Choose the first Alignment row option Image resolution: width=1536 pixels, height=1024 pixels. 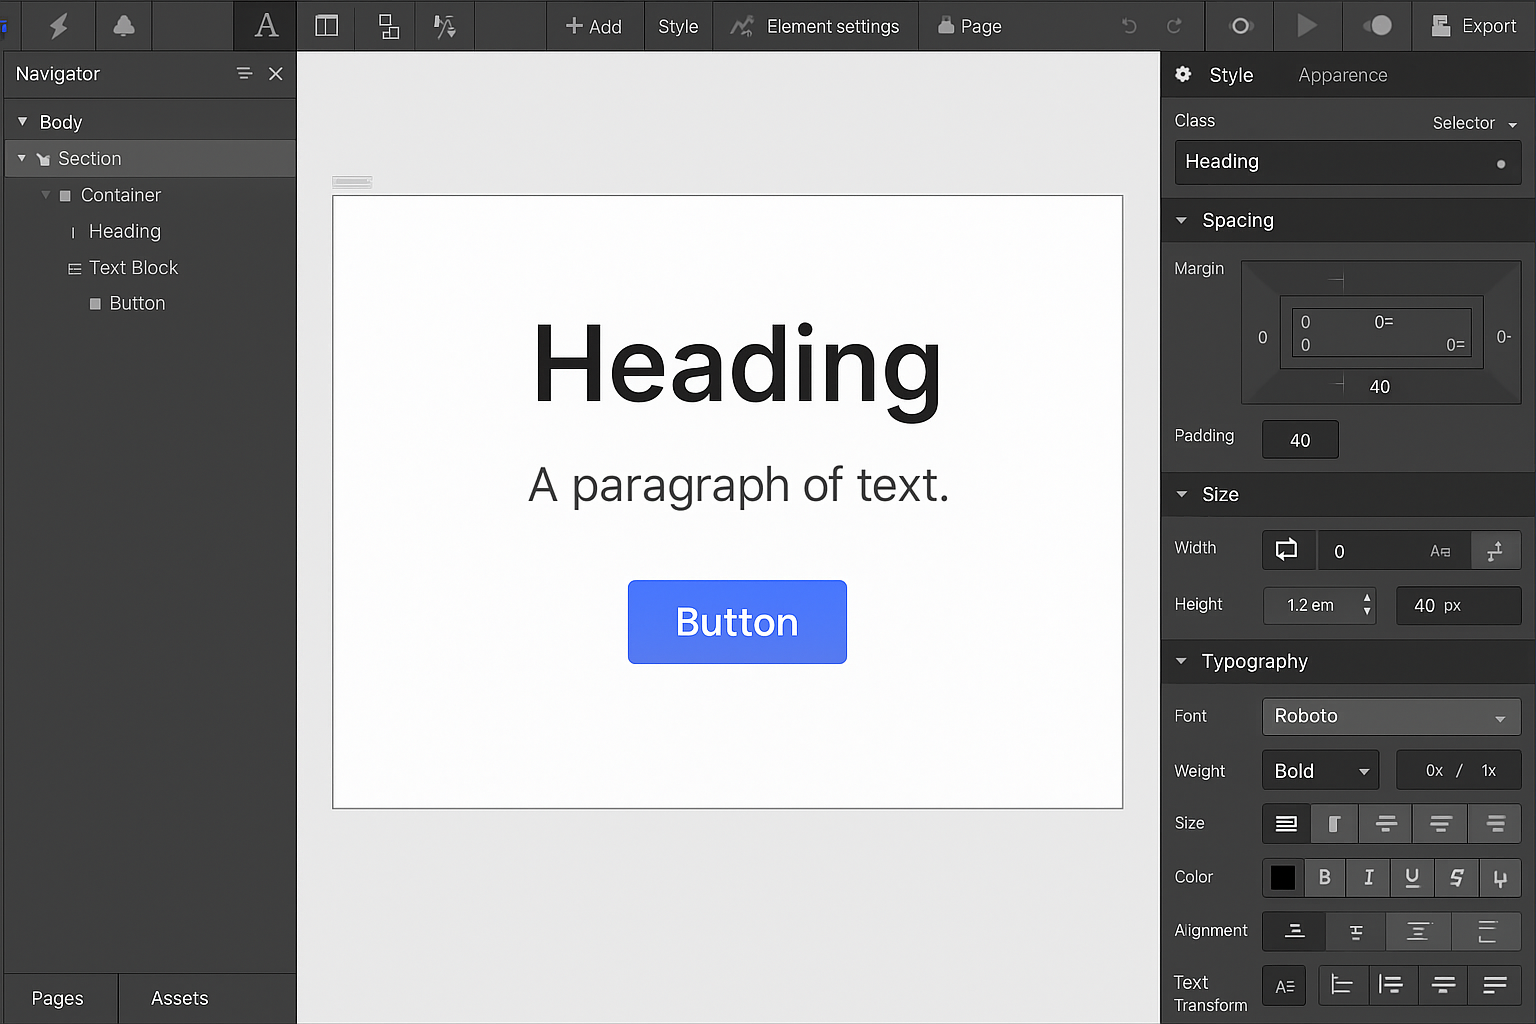point(1294,931)
